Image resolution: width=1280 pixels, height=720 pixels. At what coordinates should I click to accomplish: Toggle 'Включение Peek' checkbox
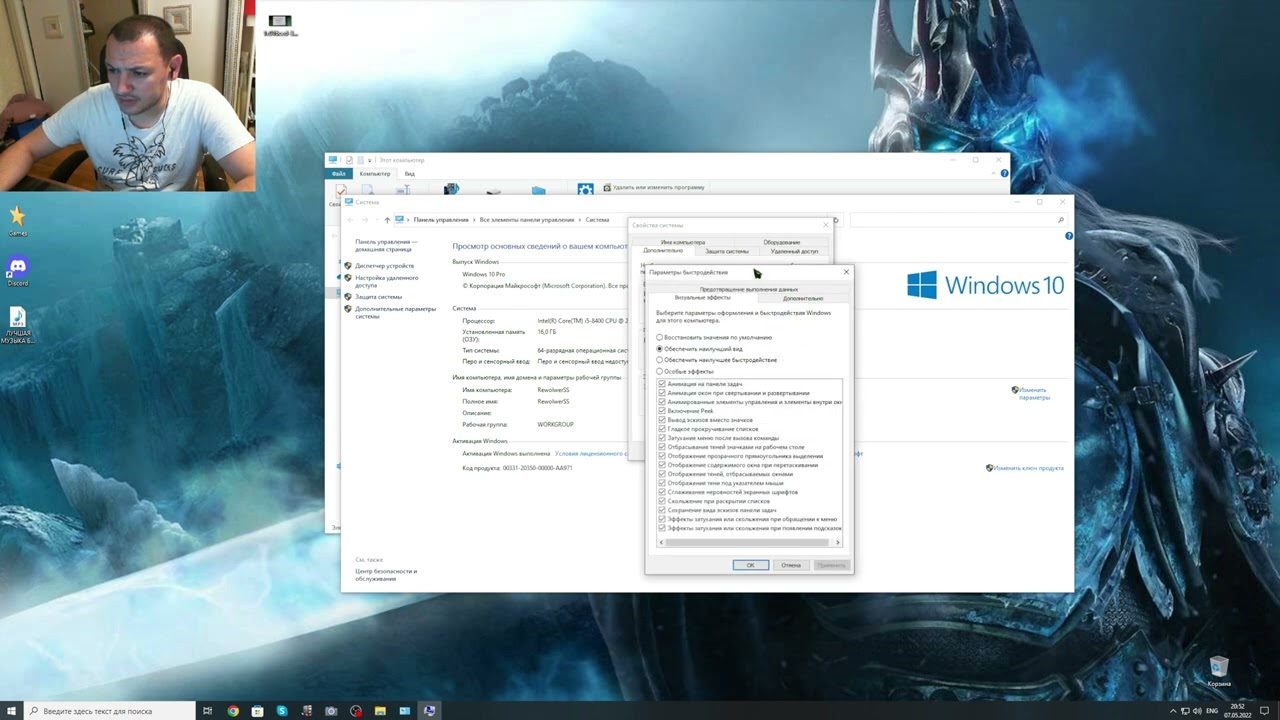pyautogui.click(x=662, y=411)
